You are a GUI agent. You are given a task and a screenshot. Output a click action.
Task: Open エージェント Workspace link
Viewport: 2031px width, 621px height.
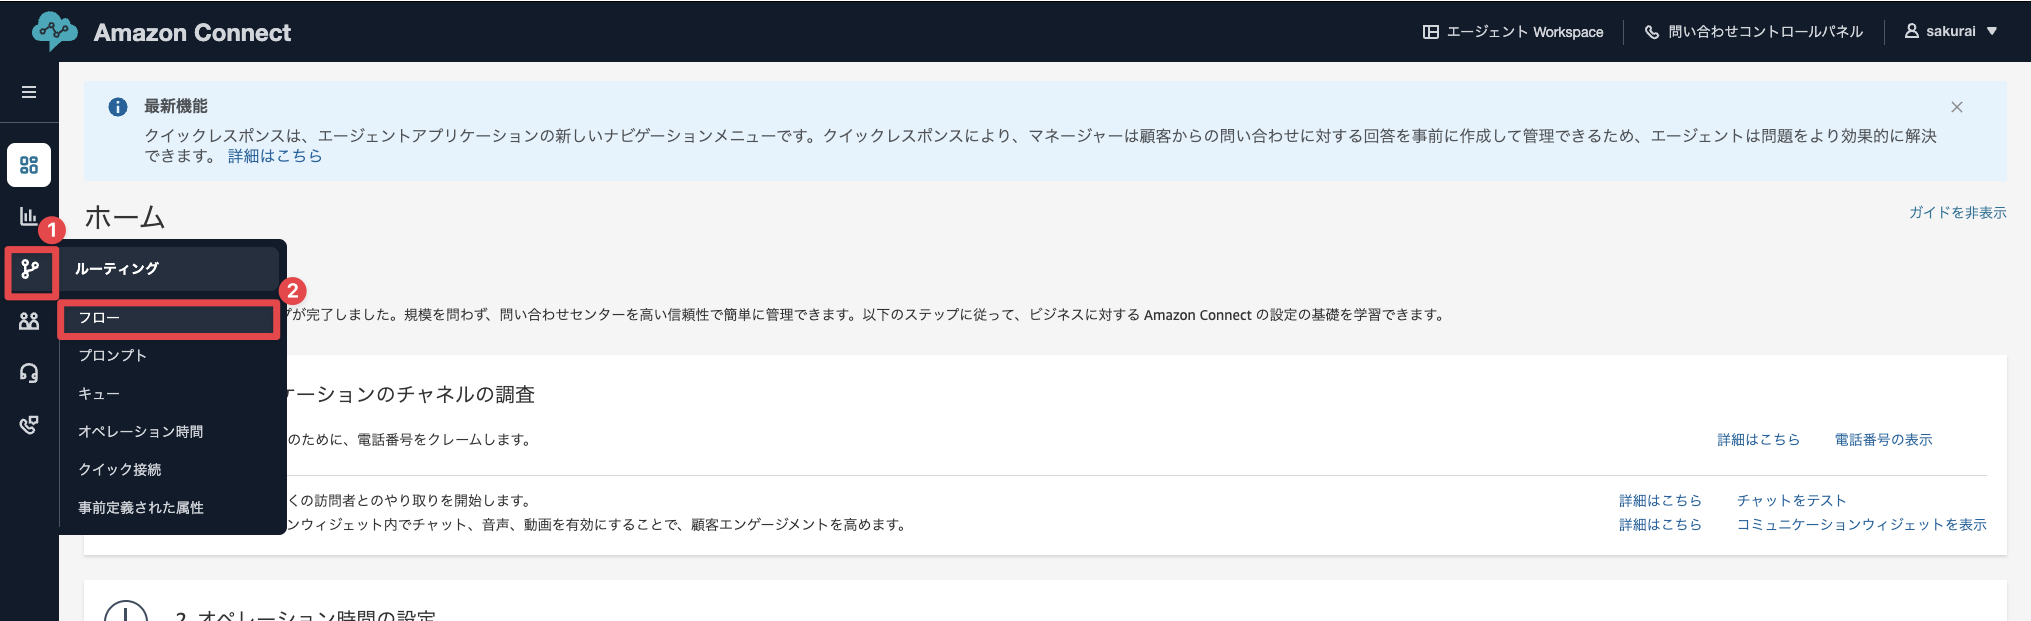click(1513, 32)
